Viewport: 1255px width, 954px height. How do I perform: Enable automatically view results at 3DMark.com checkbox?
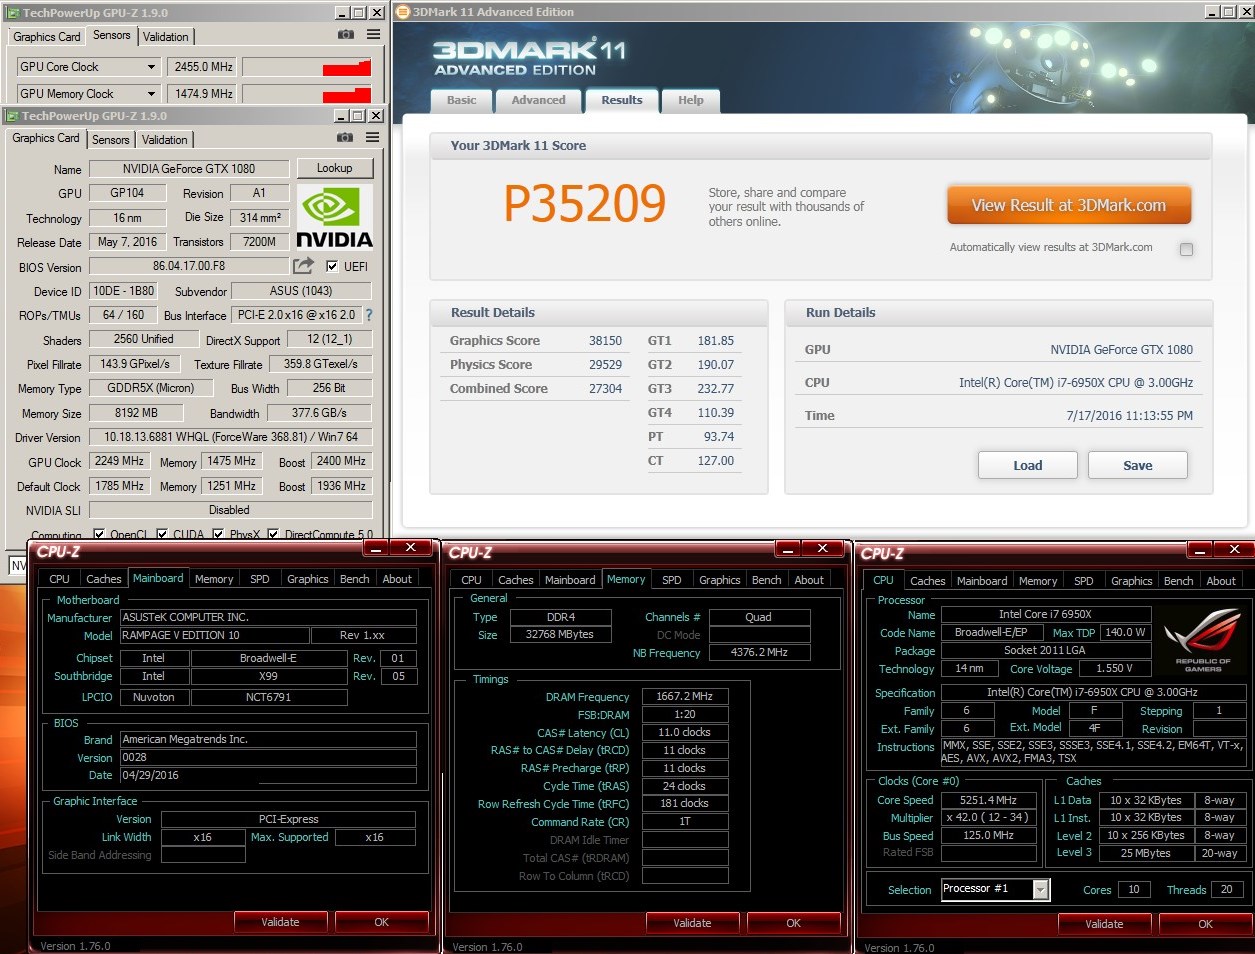(x=1186, y=249)
